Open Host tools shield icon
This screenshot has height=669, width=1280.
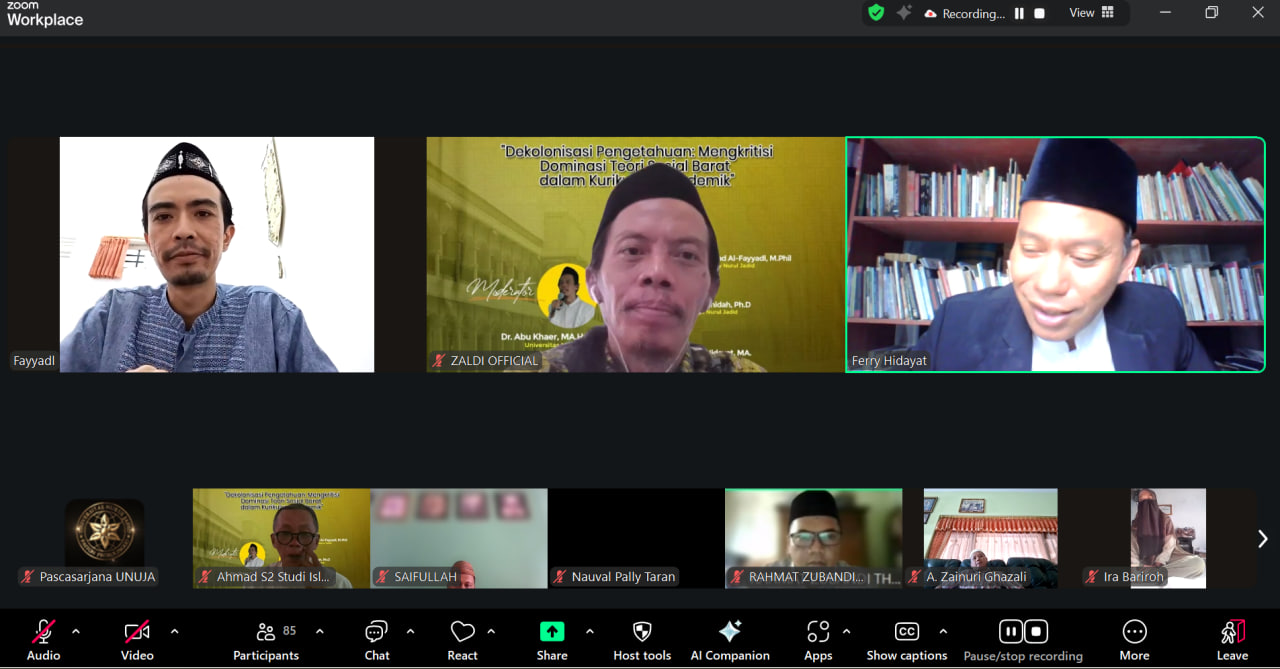pyautogui.click(x=642, y=632)
